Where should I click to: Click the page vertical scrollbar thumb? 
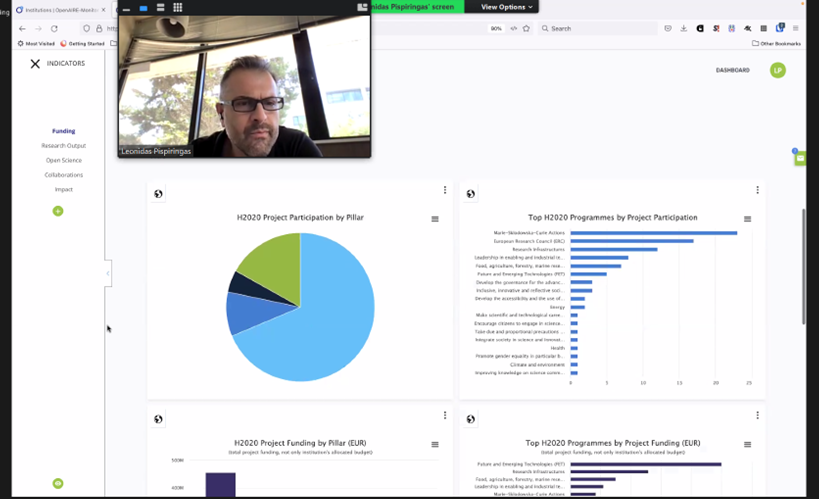(804, 266)
